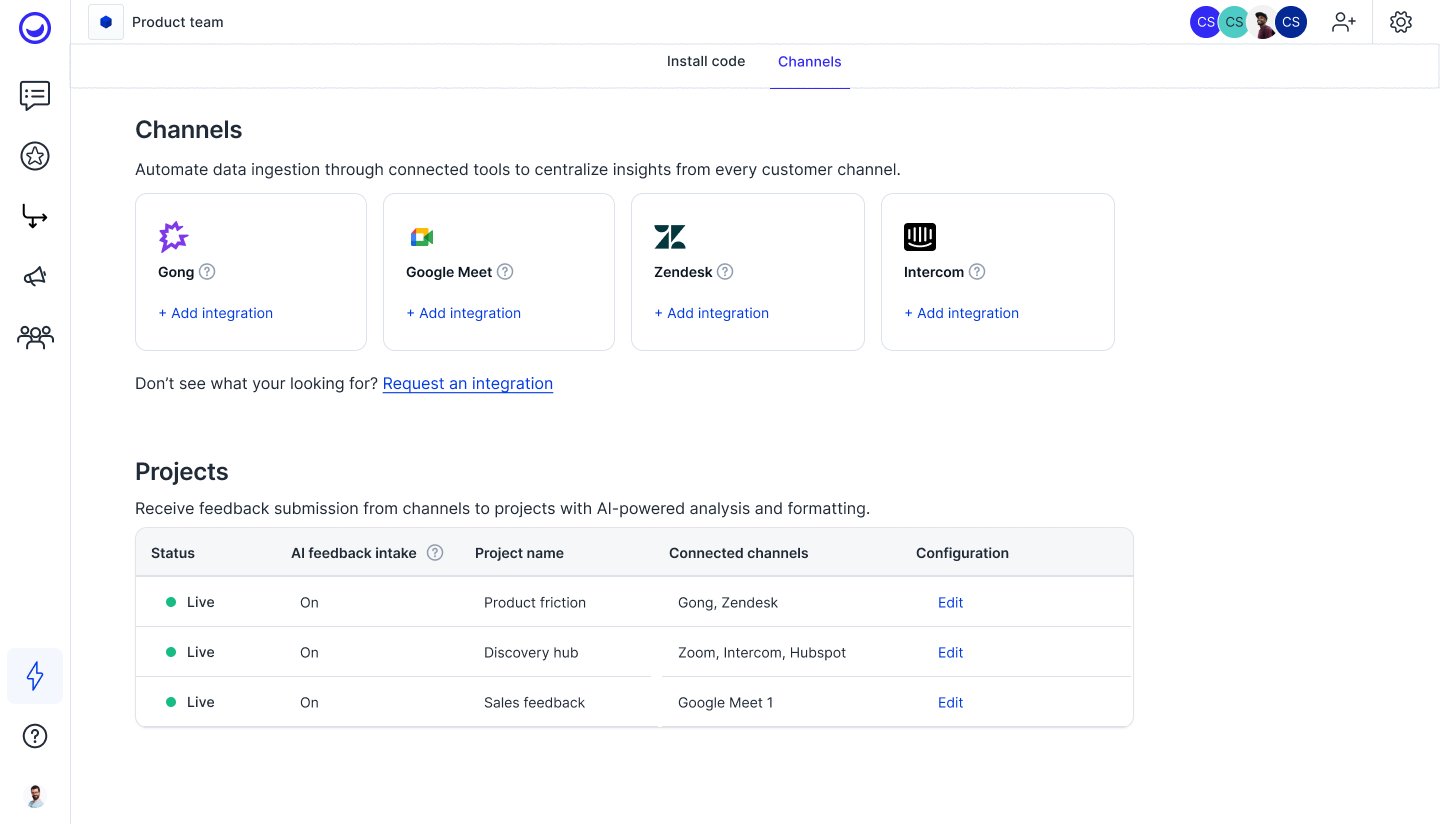
Task: Open workspace settings via the gear icon
Action: [1401, 21]
